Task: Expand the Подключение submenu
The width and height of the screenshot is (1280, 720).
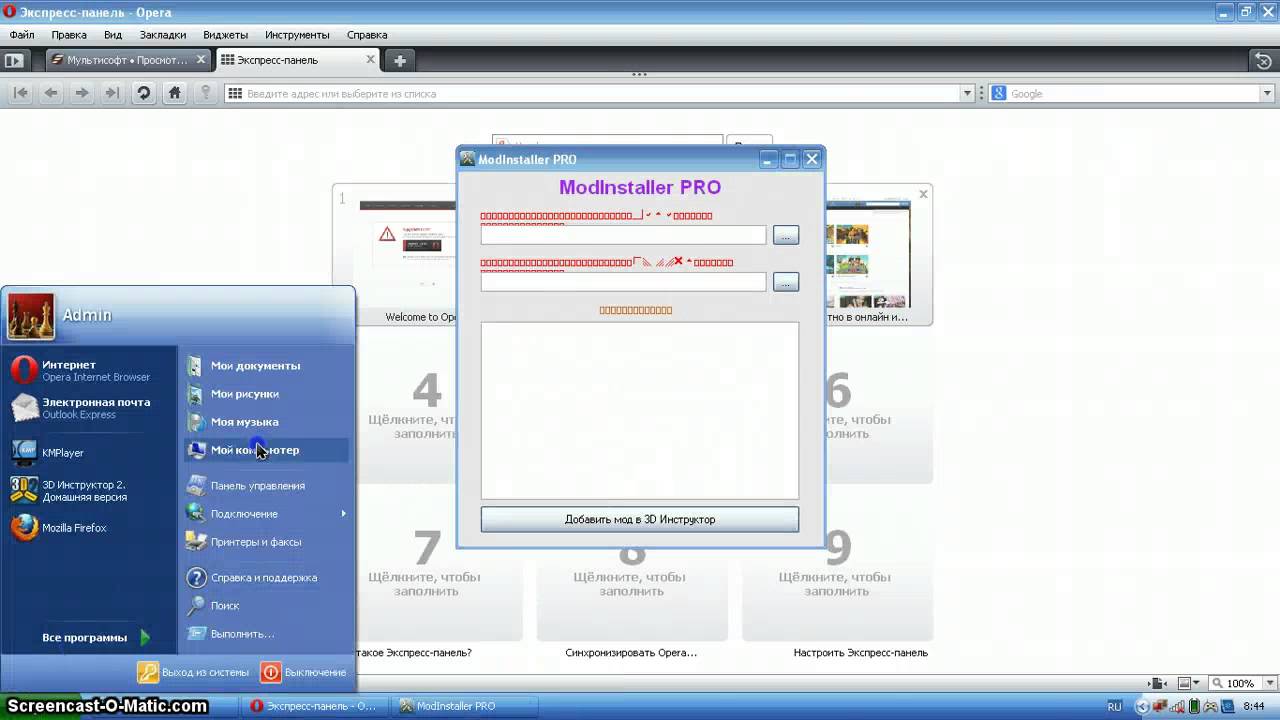Action: (x=265, y=514)
